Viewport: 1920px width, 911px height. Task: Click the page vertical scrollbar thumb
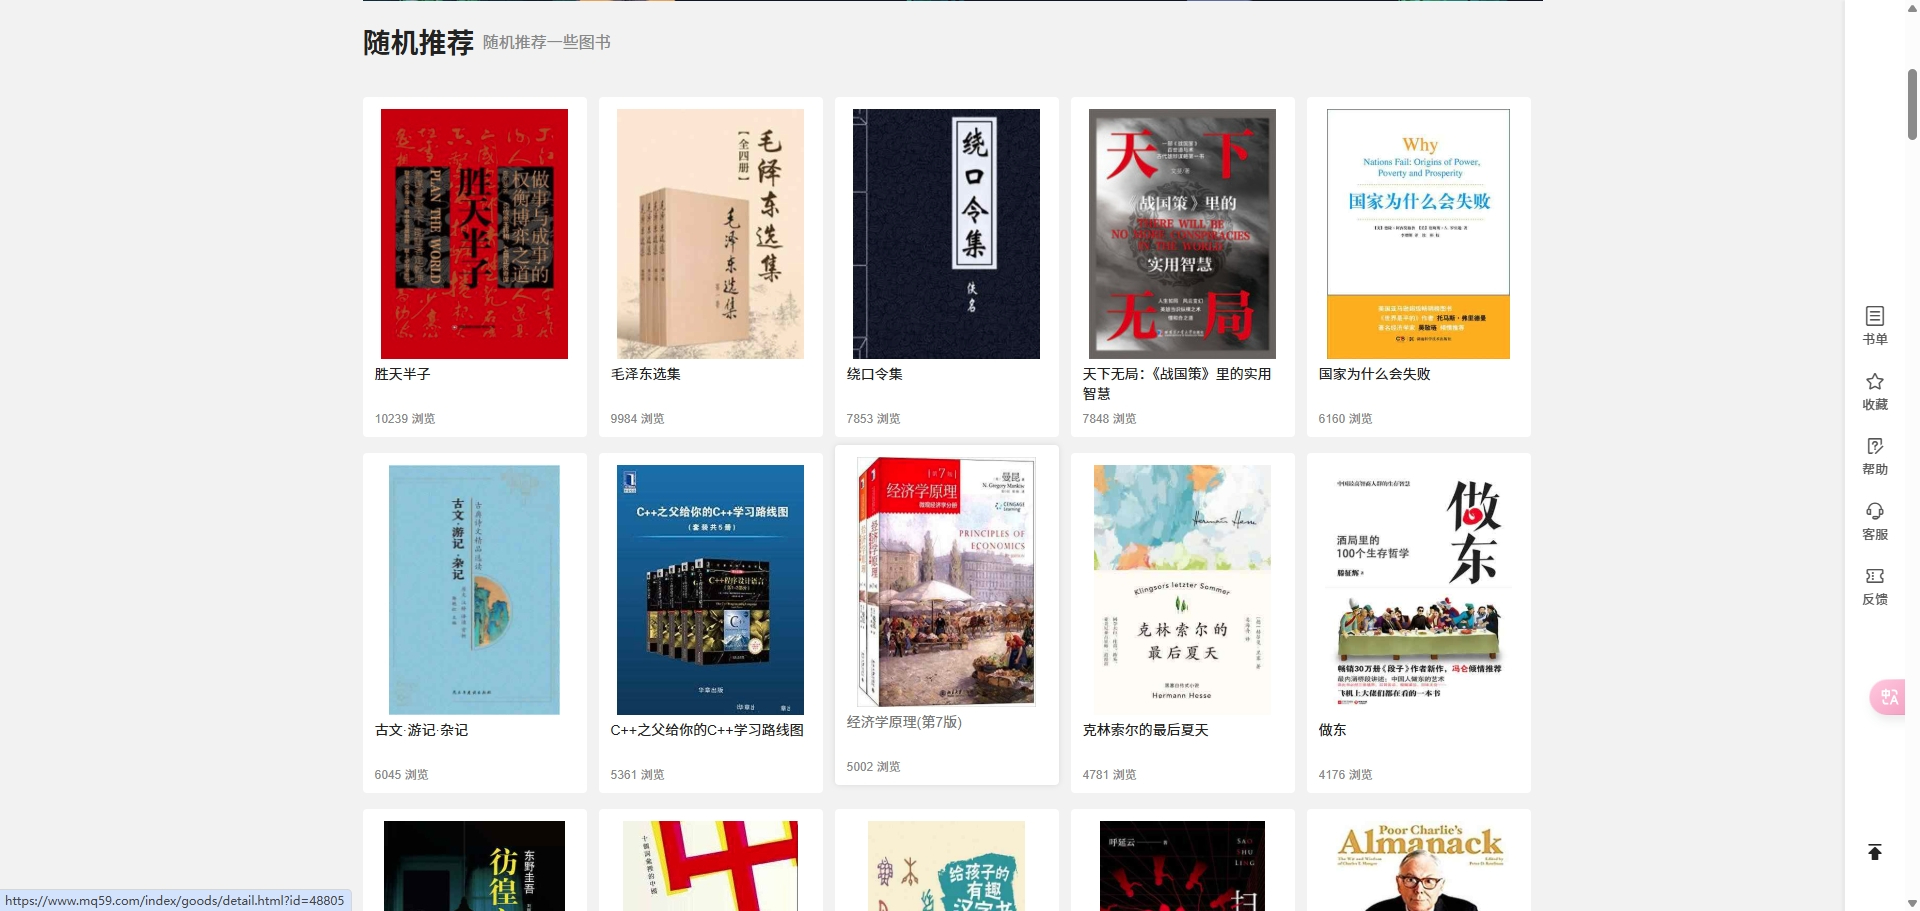pos(1912,104)
